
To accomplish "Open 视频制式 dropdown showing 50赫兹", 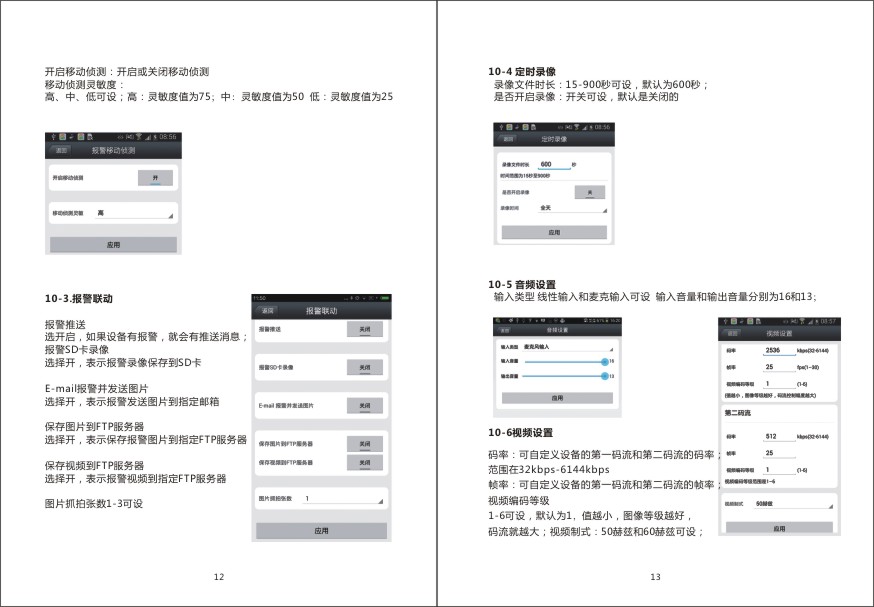I will [794, 503].
